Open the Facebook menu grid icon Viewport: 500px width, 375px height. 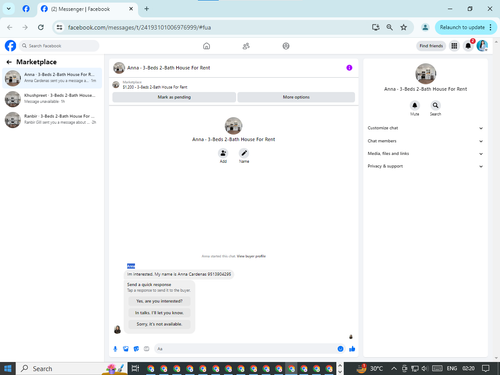(454, 46)
